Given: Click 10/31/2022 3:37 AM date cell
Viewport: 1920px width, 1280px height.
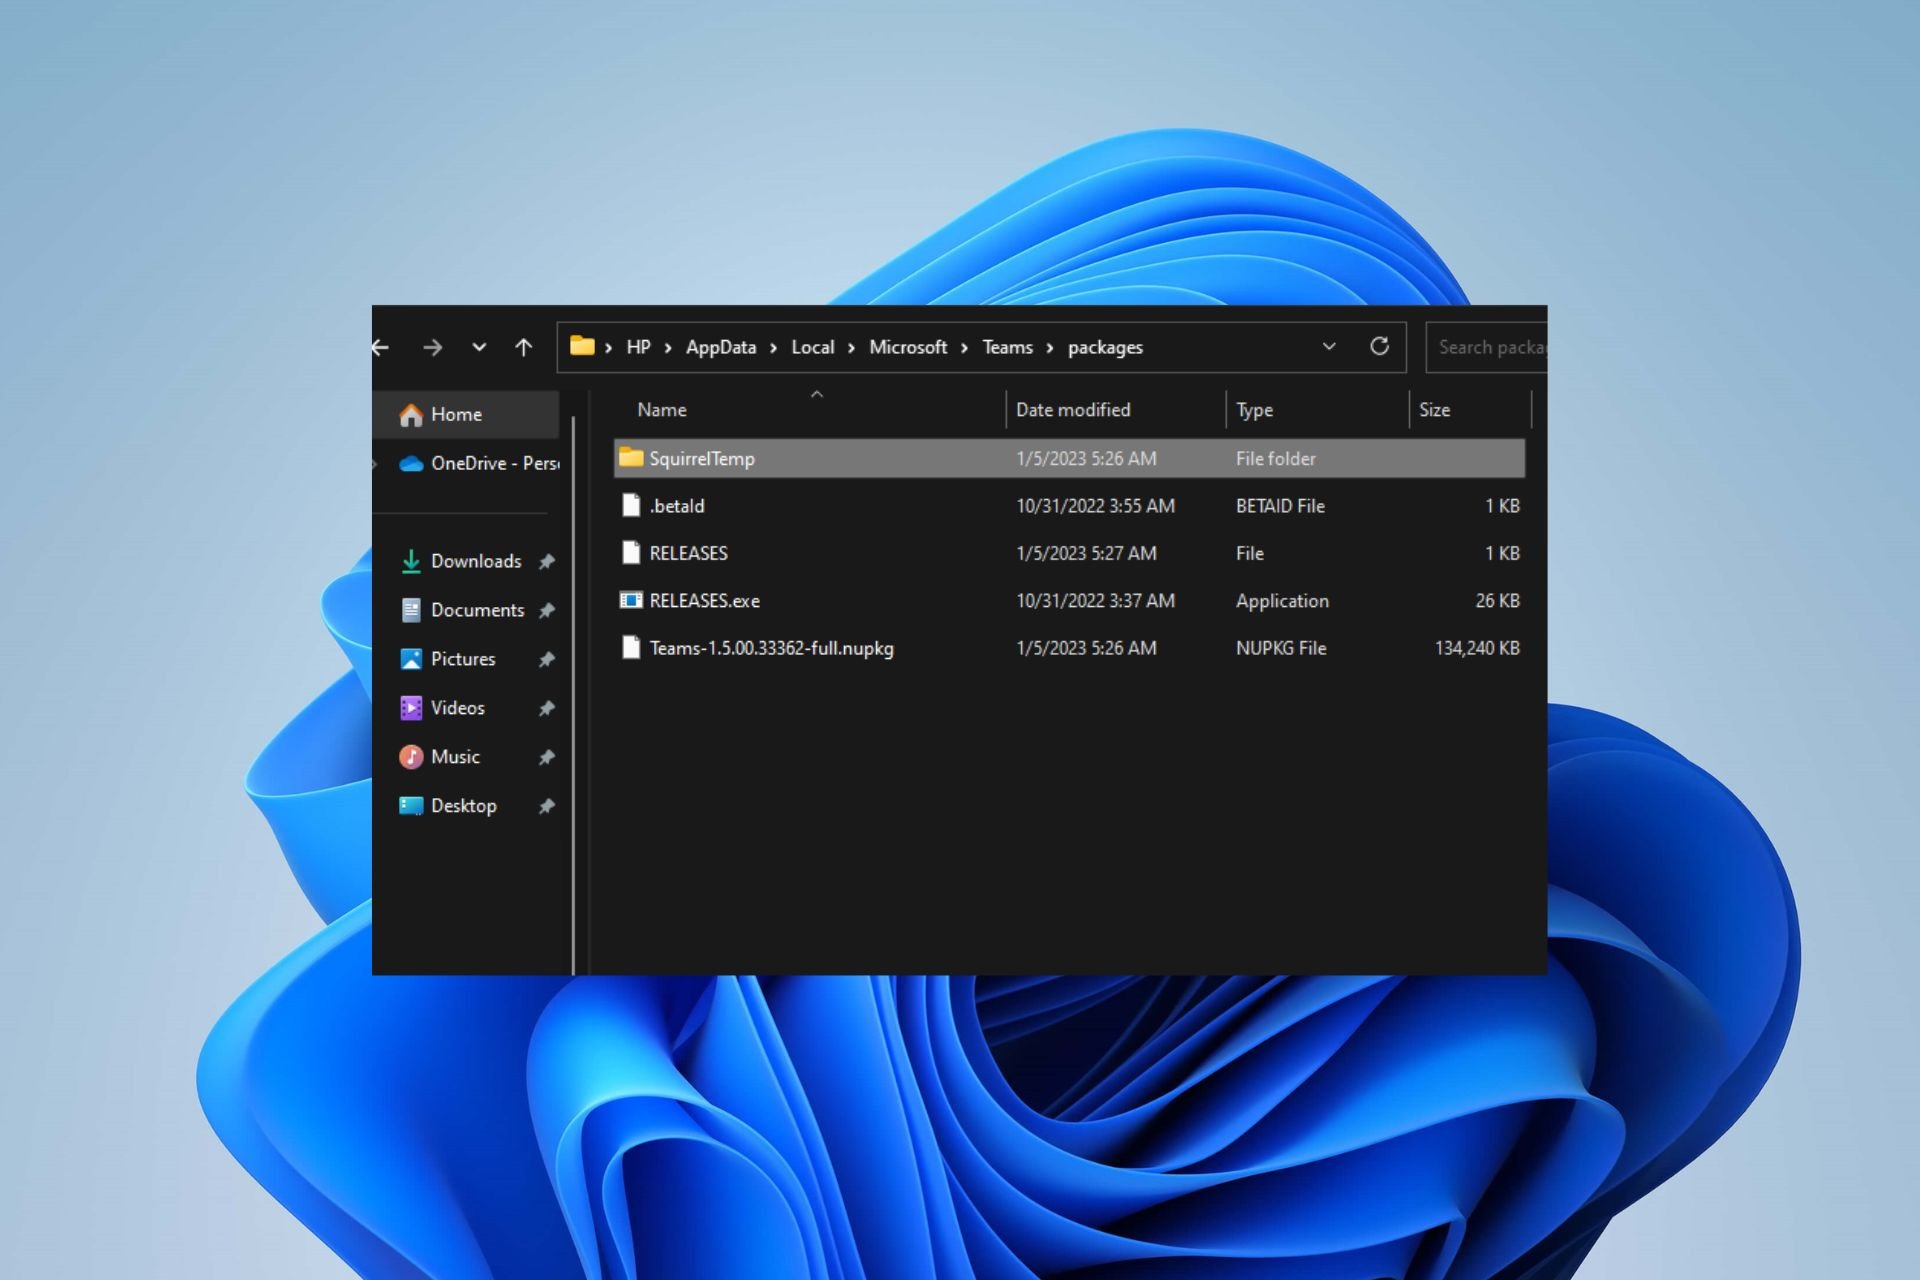Looking at the screenshot, I should pos(1095,601).
